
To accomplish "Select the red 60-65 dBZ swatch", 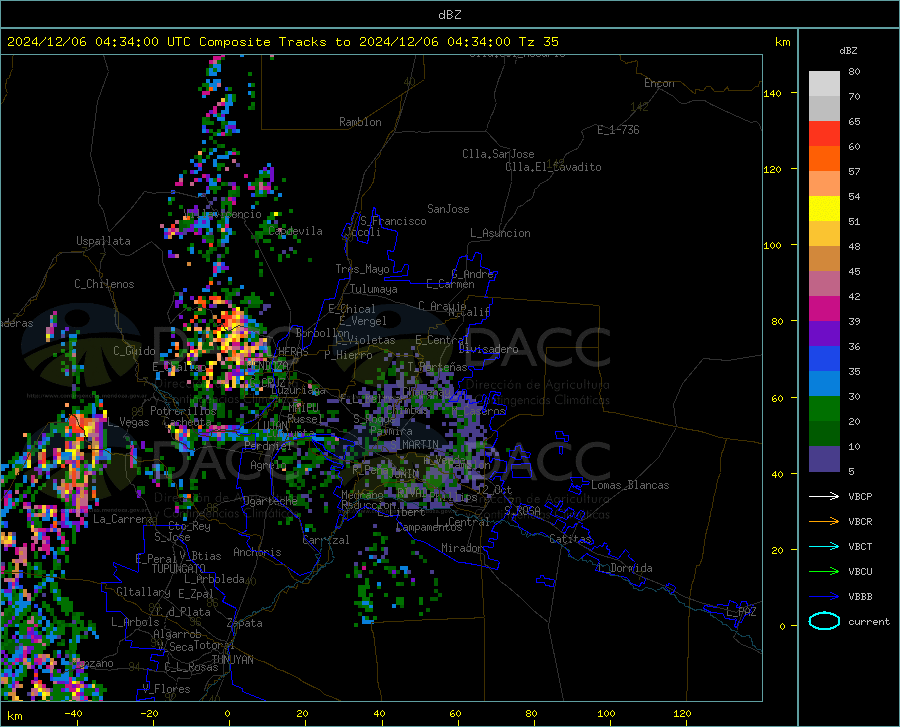I will tap(824, 134).
